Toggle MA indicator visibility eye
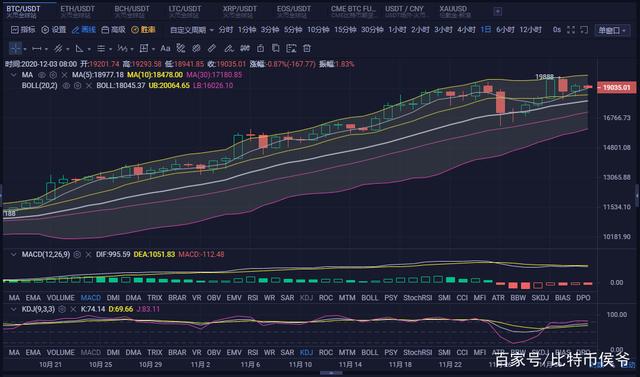640x377 pixels. 42,75
